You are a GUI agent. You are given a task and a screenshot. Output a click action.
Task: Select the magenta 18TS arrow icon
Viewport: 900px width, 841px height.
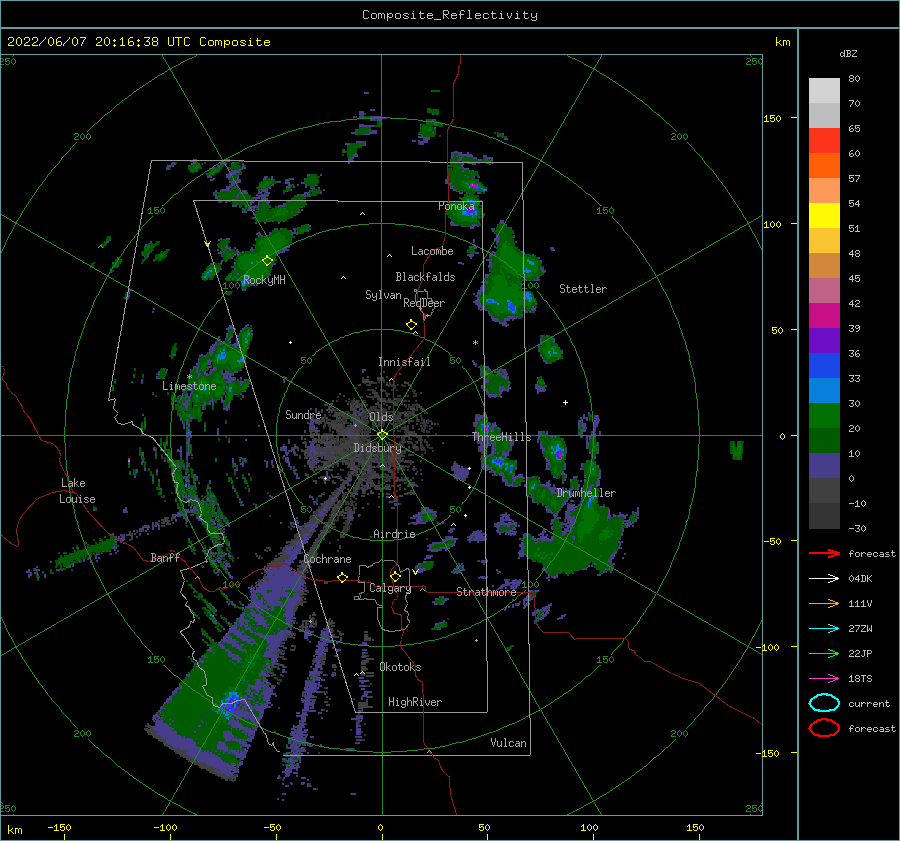point(824,679)
